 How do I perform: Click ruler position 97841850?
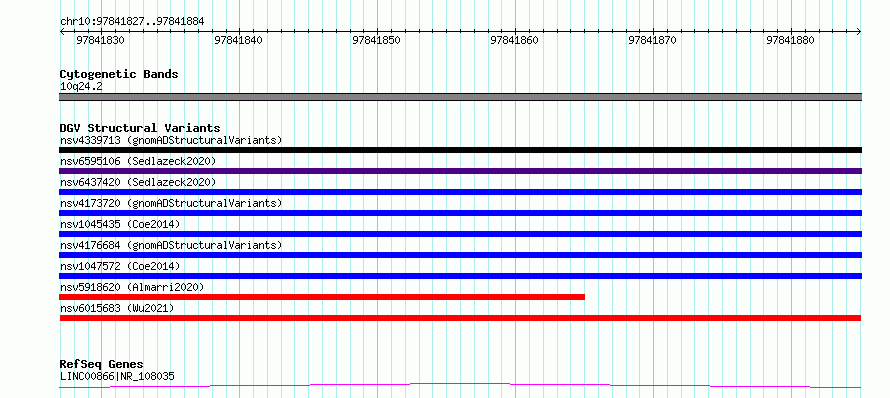376,40
